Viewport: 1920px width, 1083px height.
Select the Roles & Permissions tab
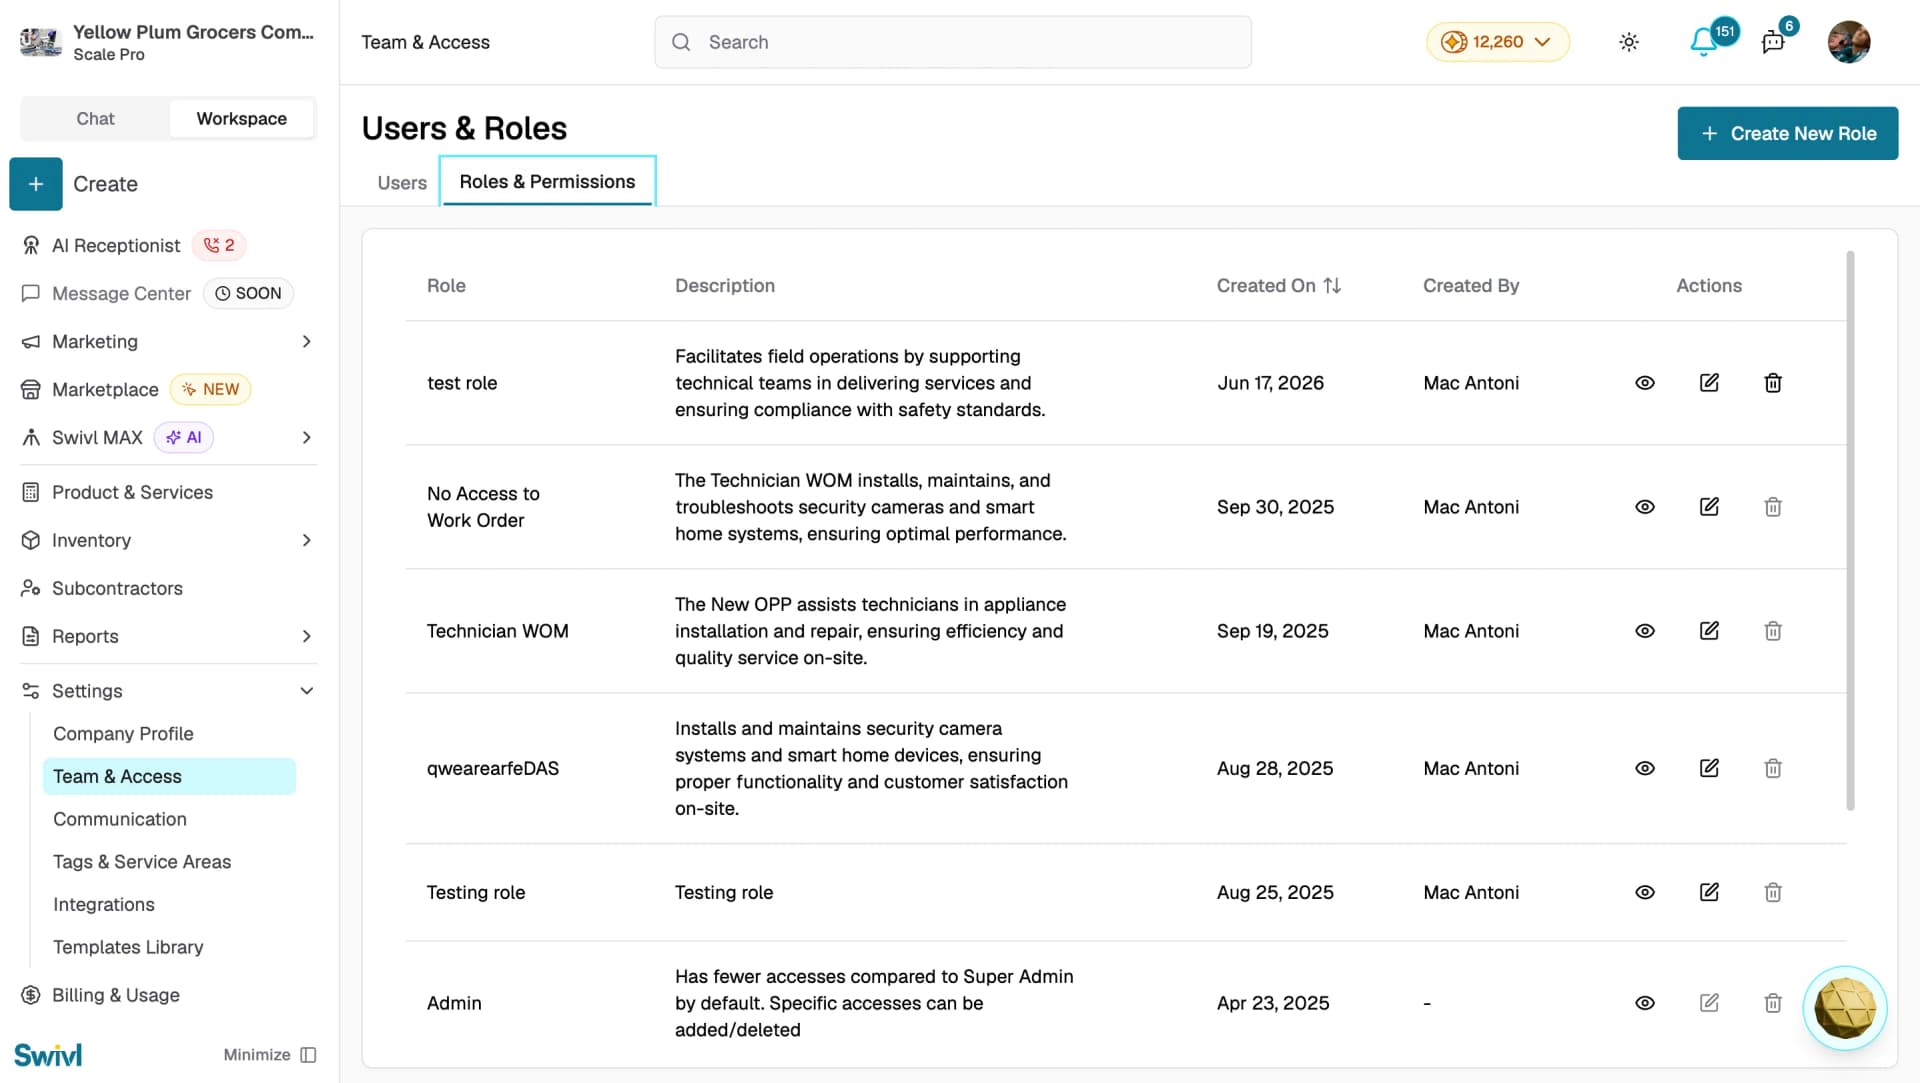coord(547,182)
